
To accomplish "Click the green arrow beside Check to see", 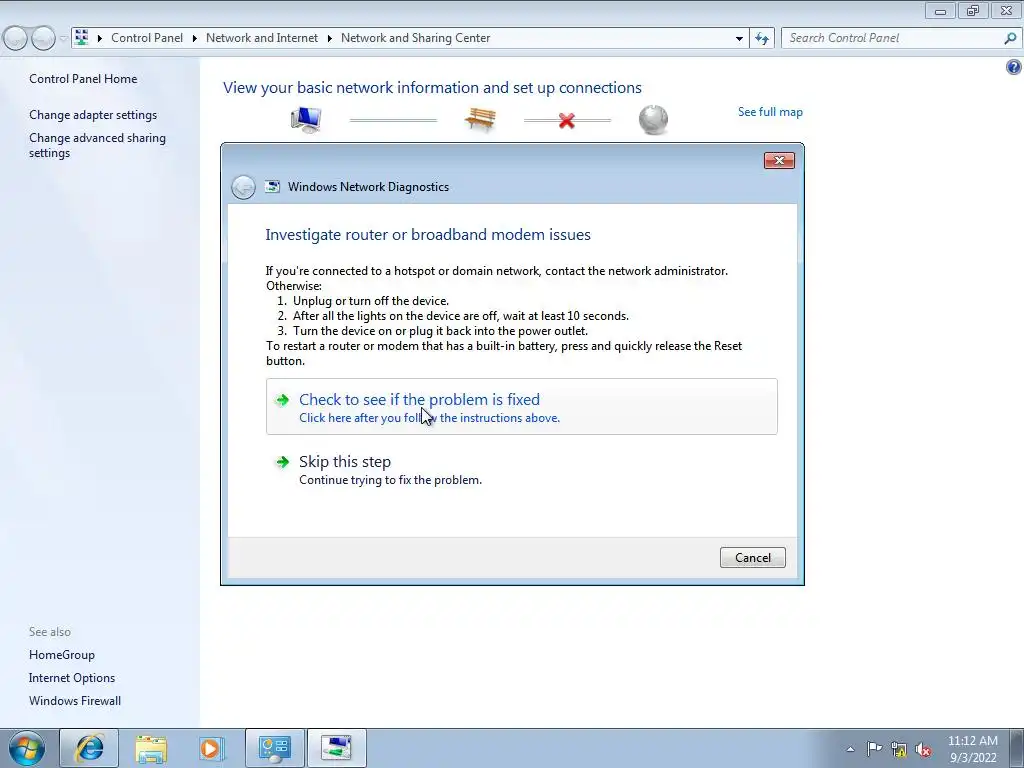I will coord(282,400).
